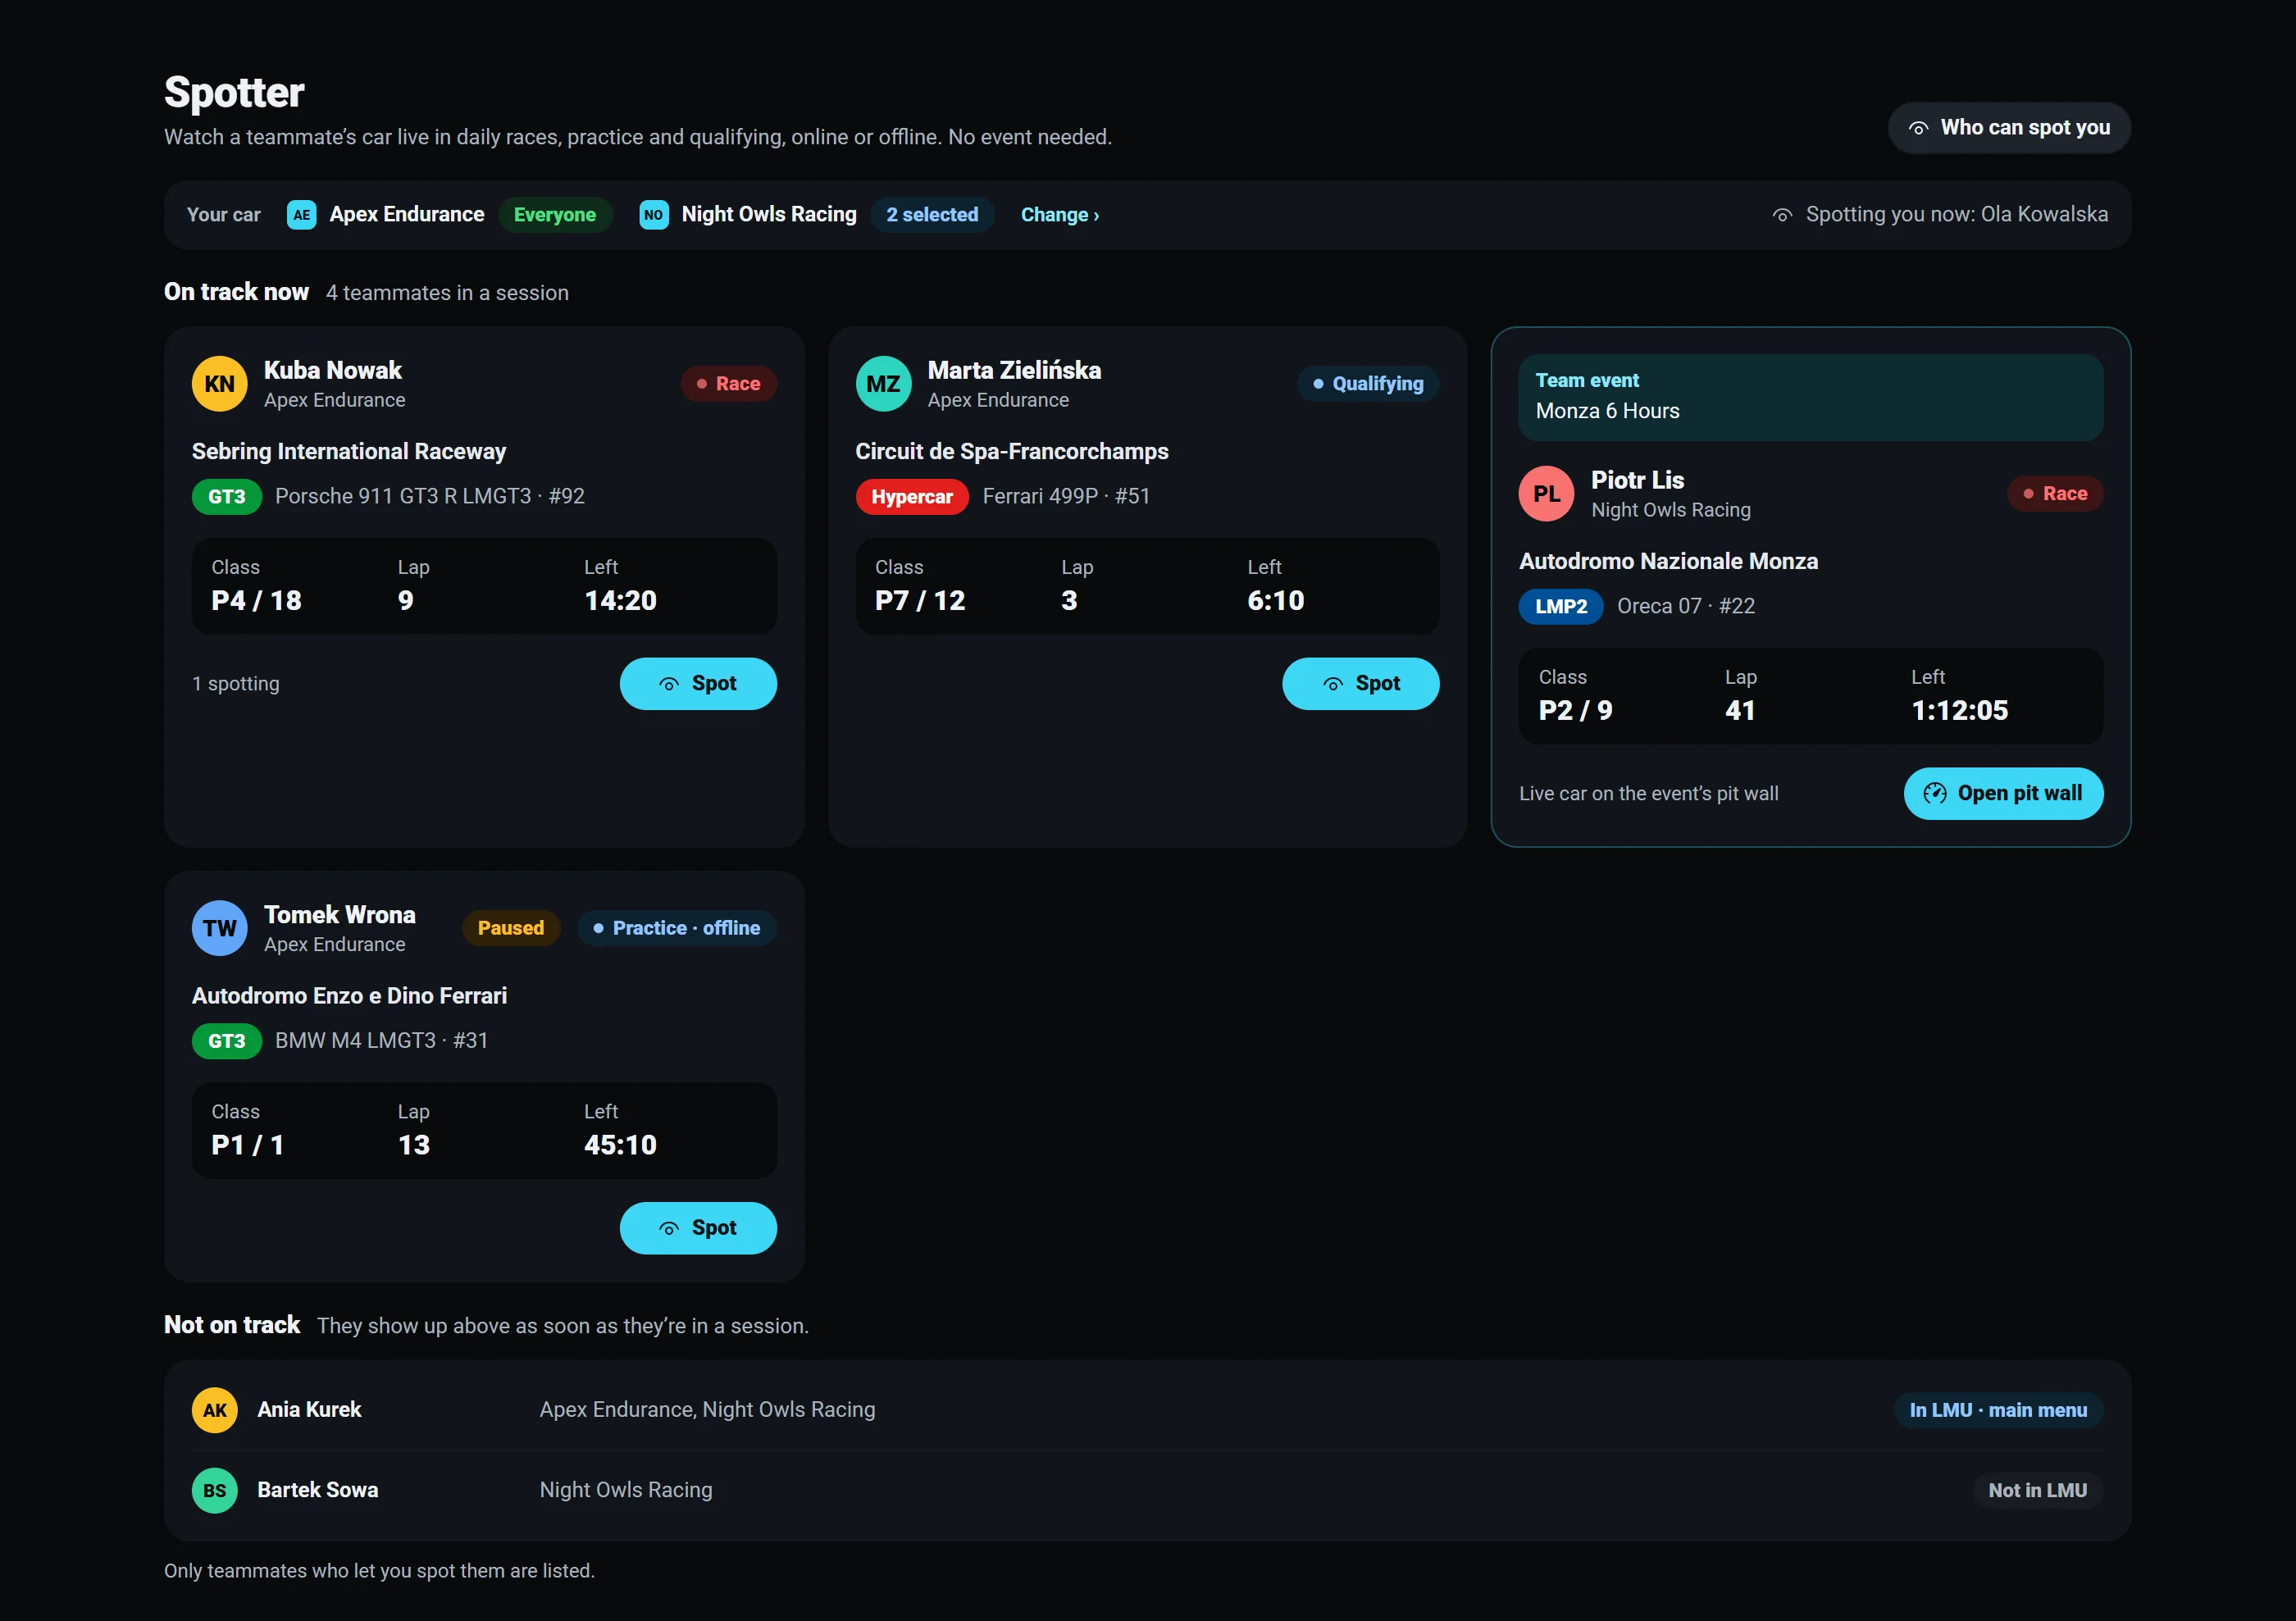Open pit wall for Piotr Lis
Screen dimensions: 2296x1621
[x=2003, y=794]
